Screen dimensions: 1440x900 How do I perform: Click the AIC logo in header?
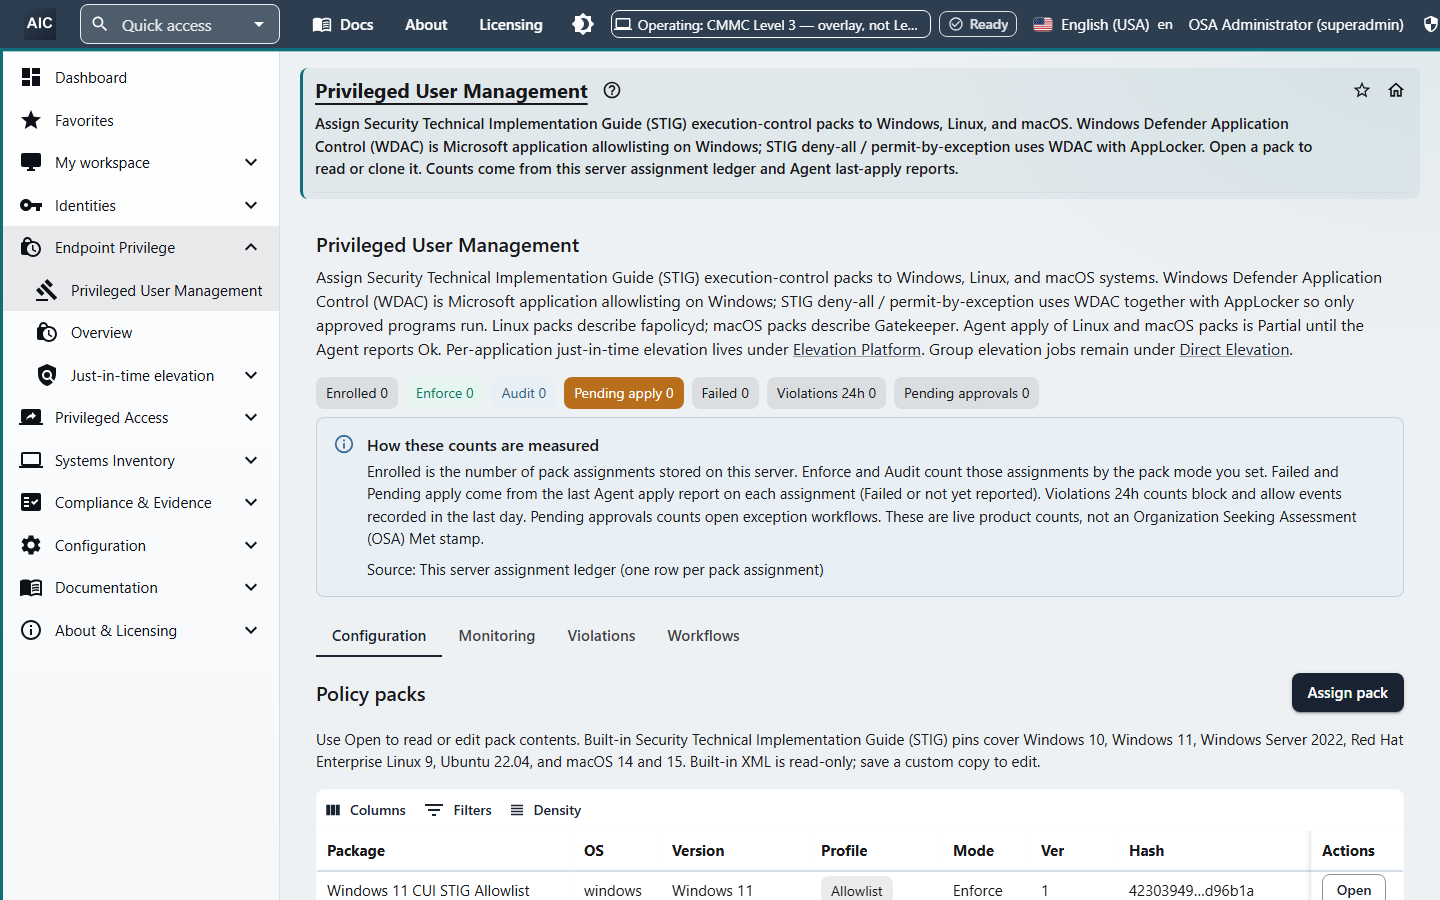pos(40,23)
